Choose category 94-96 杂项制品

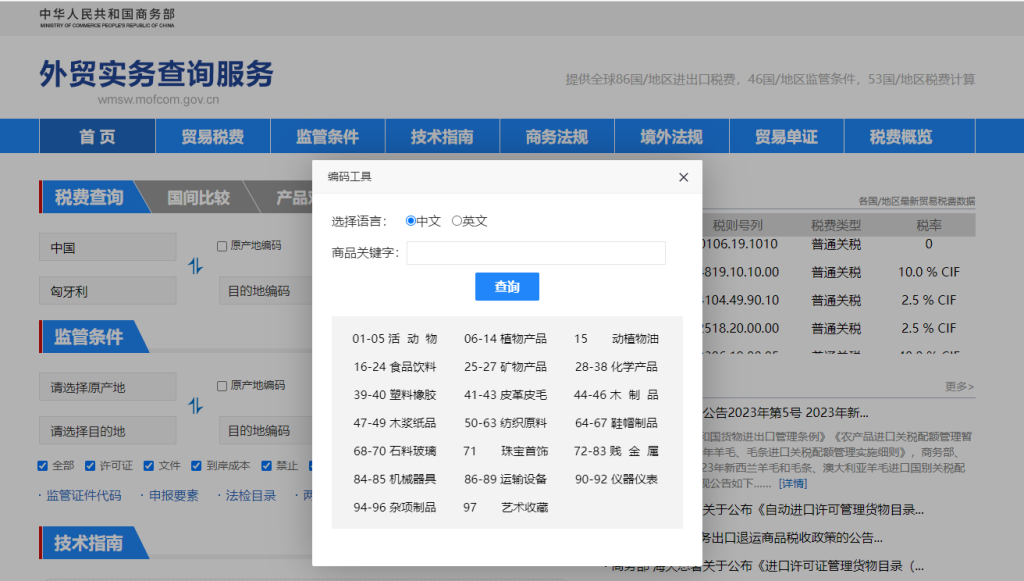tap(394, 507)
